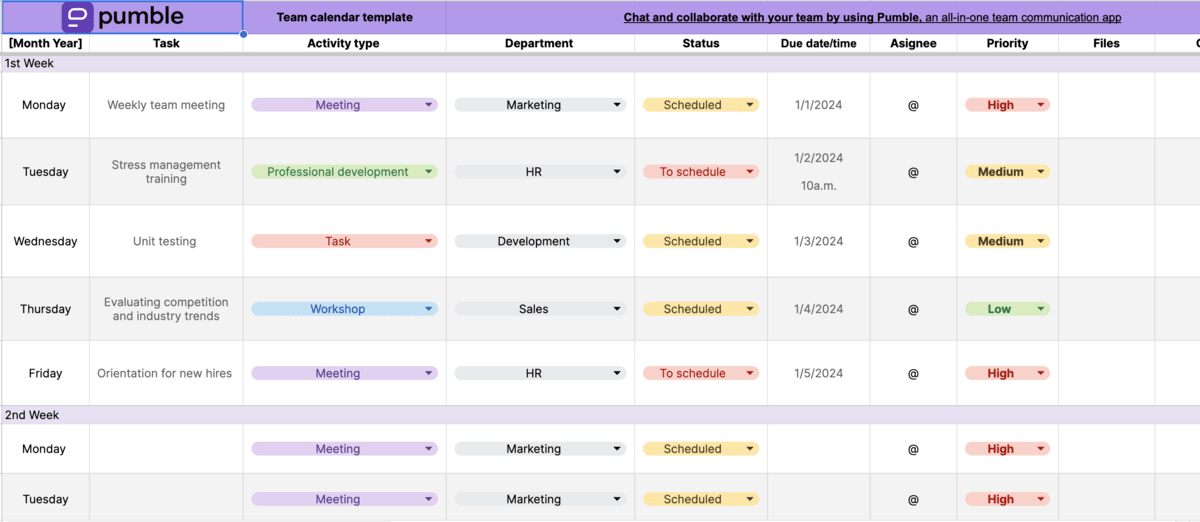This screenshot has height=522, width=1200.
Task: Select the Activity type column header
Action: coord(344,44)
